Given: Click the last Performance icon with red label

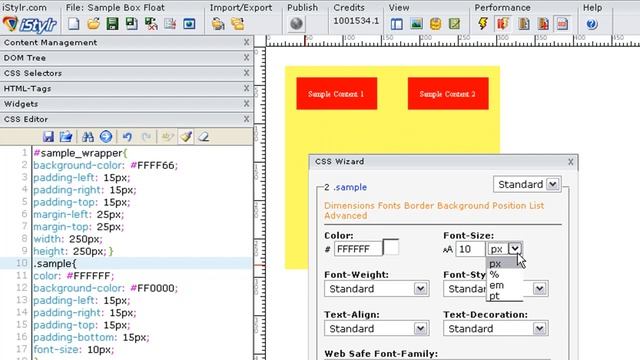Looking at the screenshot, I should (562, 24).
